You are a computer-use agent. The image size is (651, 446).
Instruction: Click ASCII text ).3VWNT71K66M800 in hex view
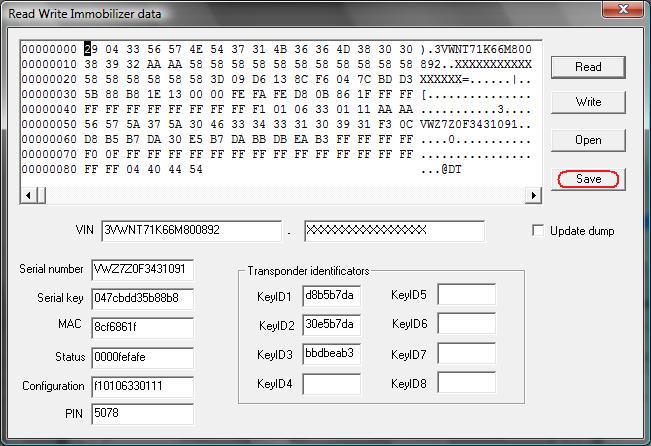tap(476, 49)
